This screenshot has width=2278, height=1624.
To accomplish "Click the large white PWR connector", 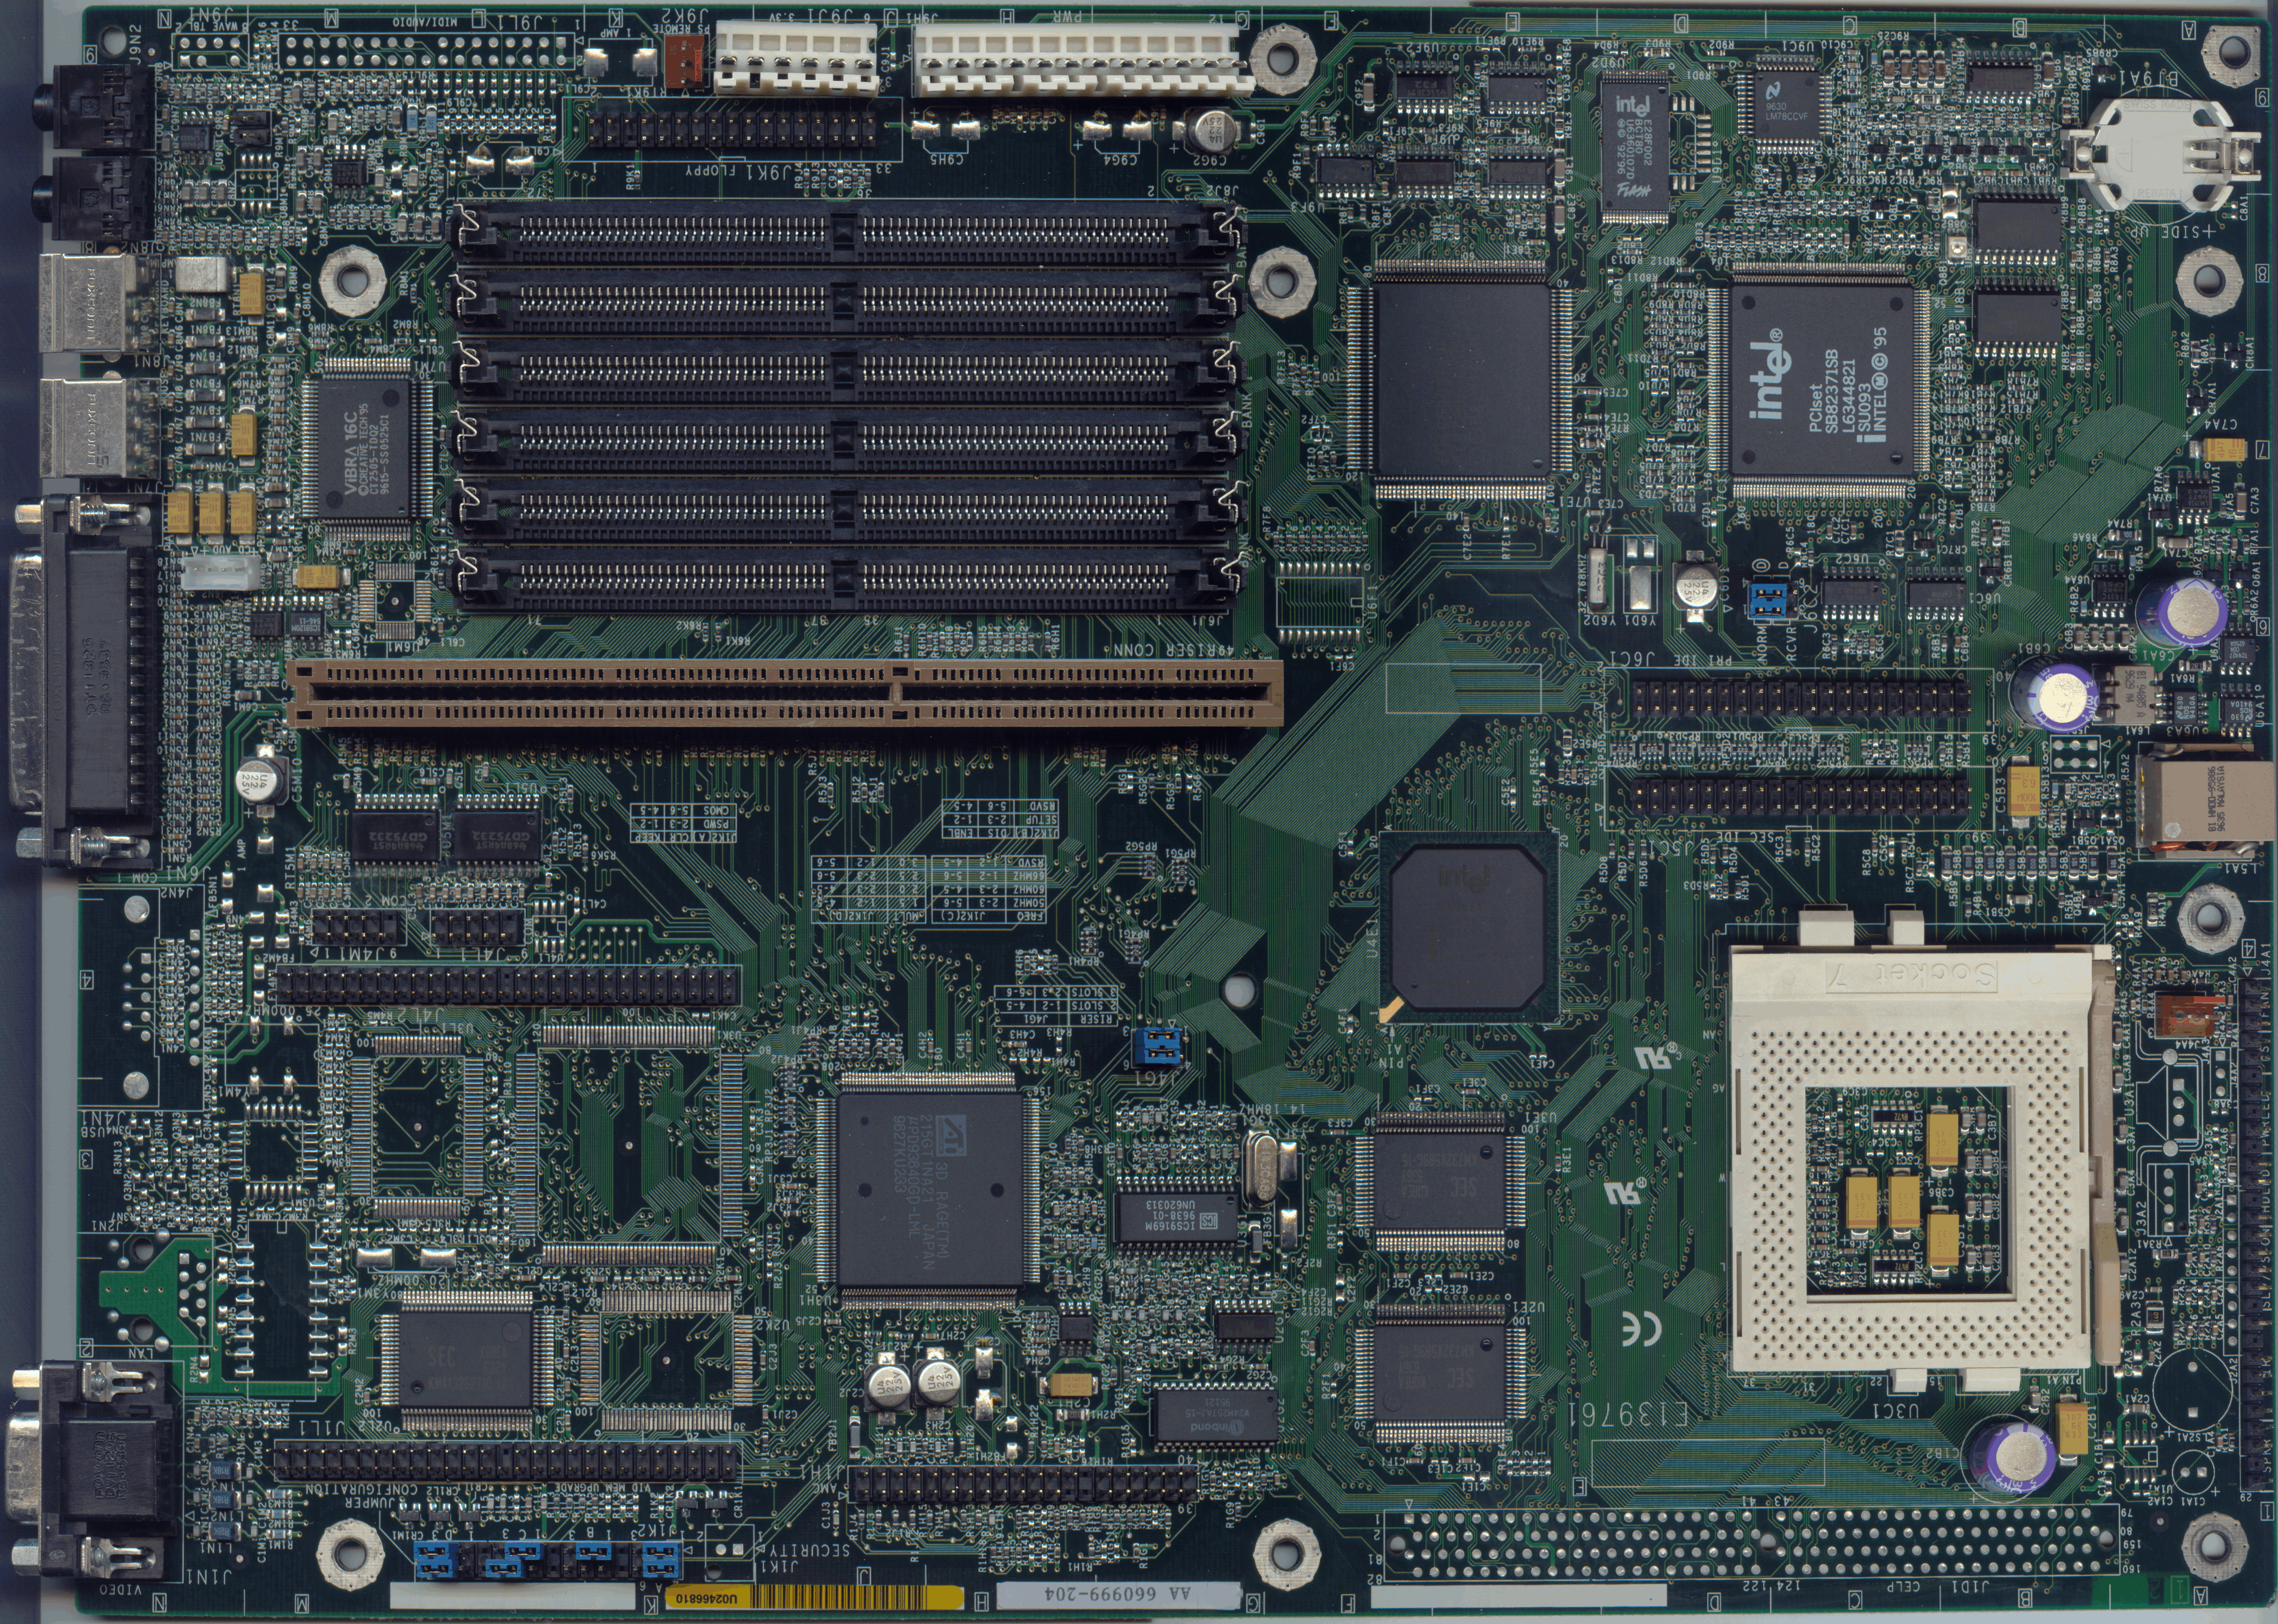I will (1082, 60).
